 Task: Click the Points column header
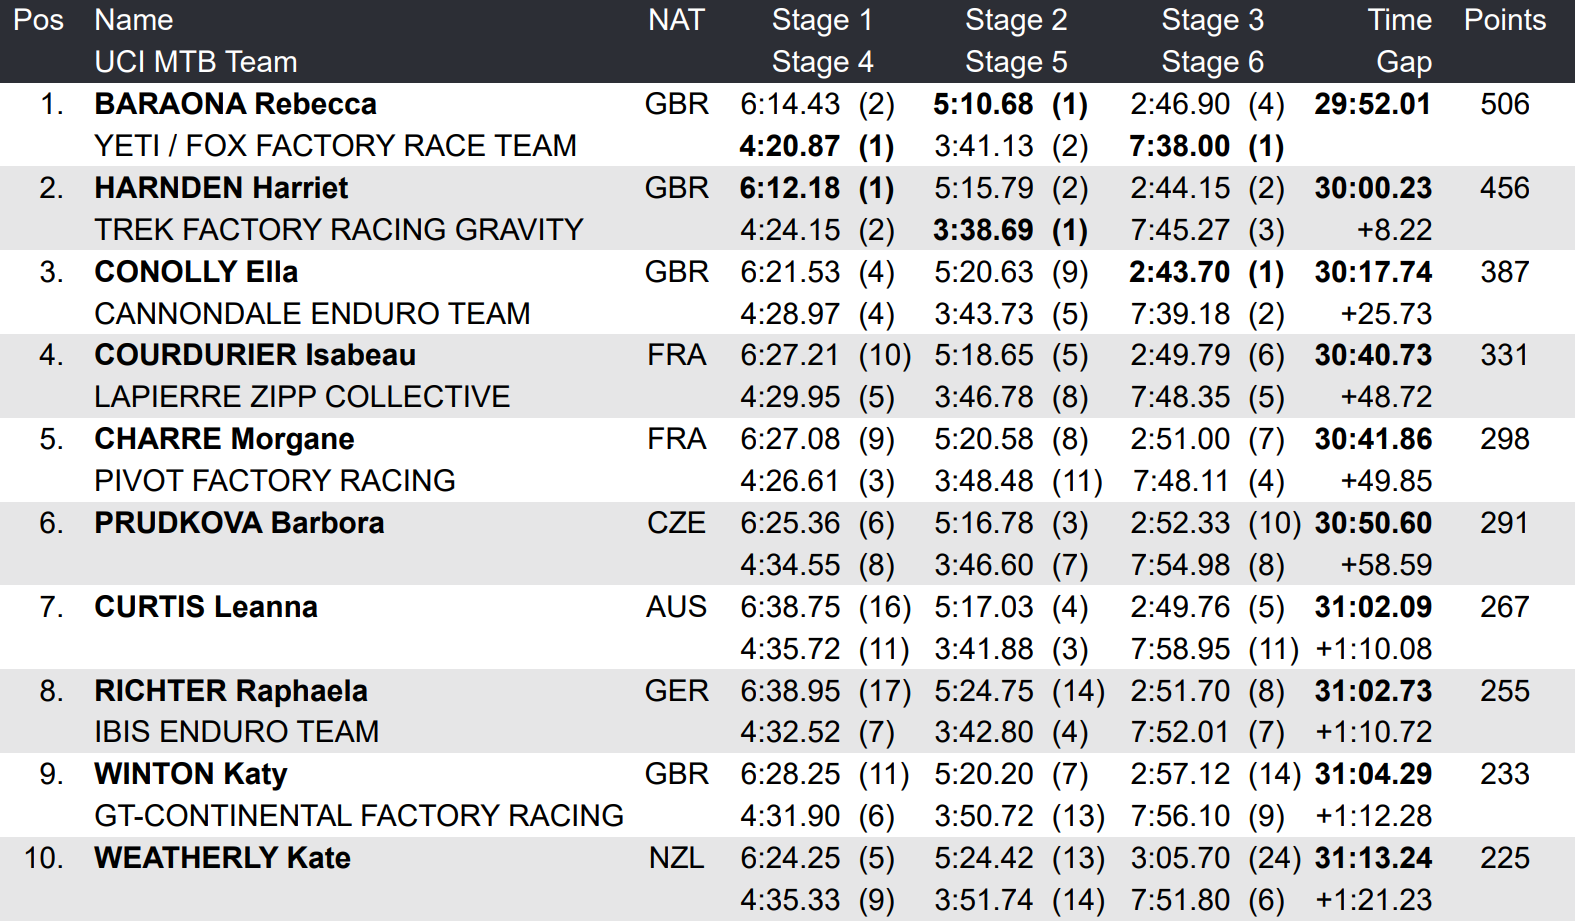pos(1504,20)
